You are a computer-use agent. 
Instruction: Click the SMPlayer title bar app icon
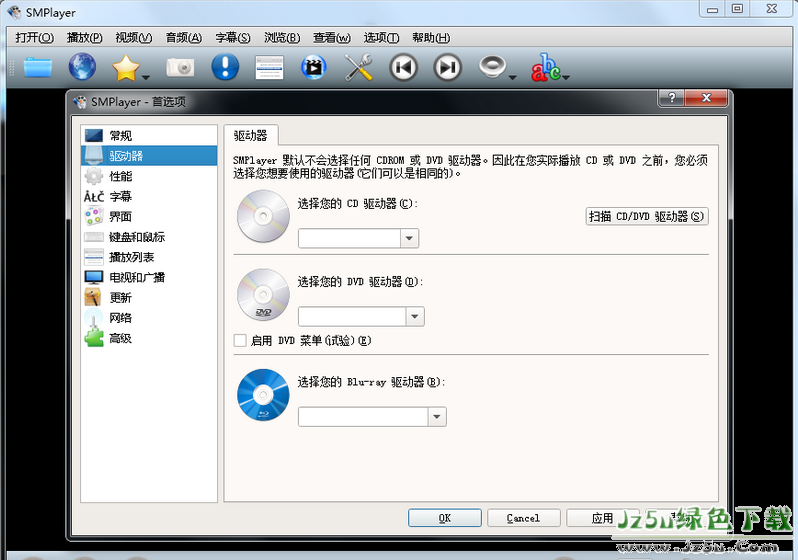click(x=14, y=12)
